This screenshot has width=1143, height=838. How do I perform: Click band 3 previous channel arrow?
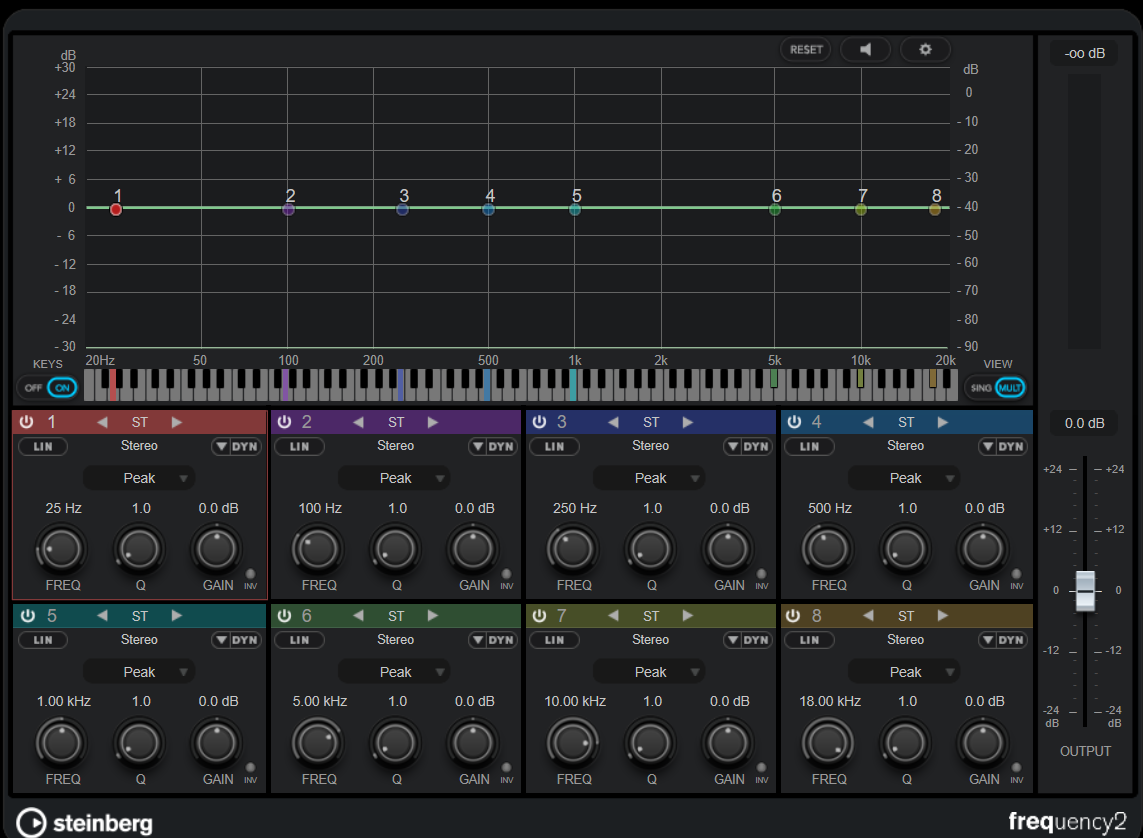click(x=613, y=422)
